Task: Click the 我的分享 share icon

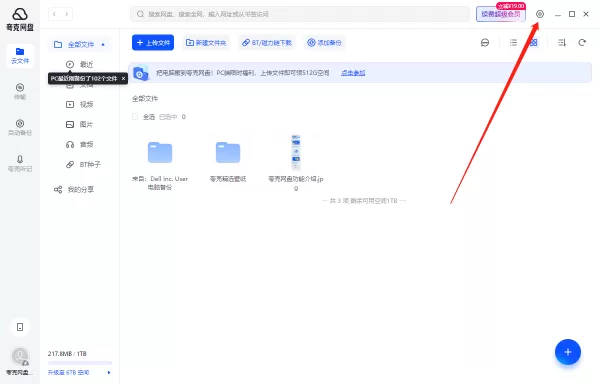Action: (58, 189)
